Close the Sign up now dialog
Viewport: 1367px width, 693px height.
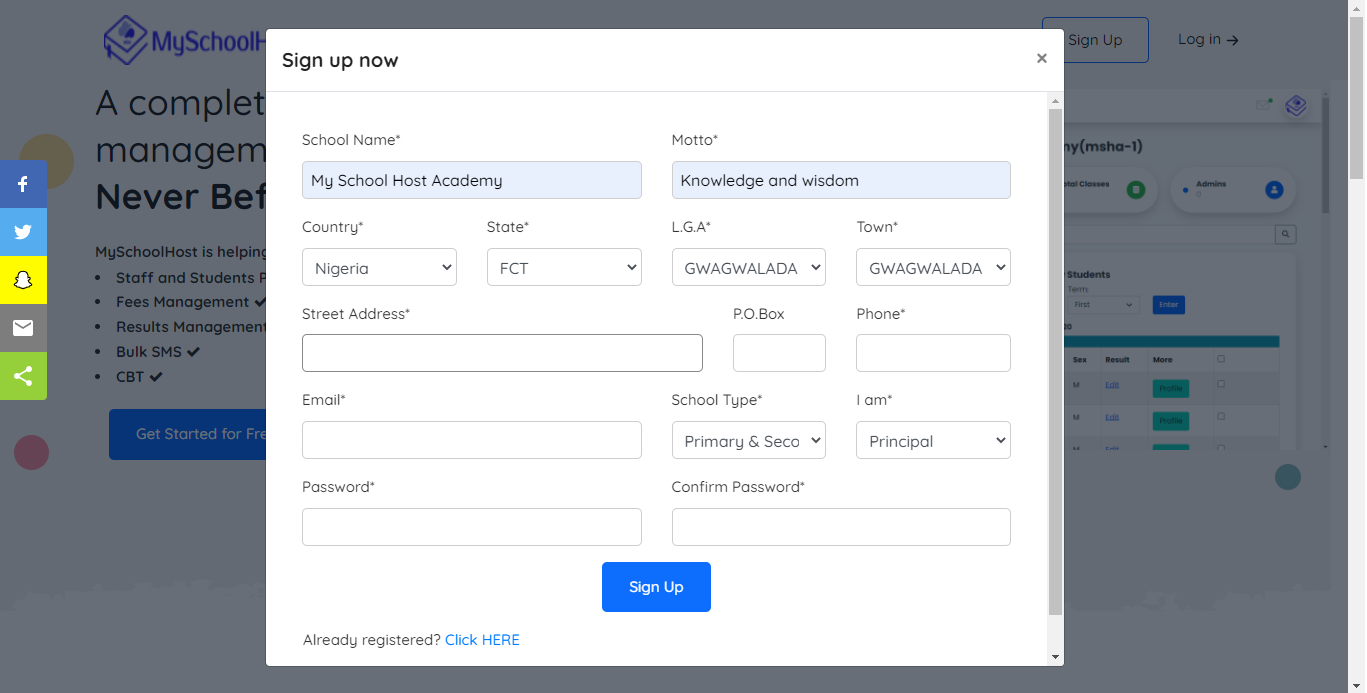click(x=1041, y=59)
